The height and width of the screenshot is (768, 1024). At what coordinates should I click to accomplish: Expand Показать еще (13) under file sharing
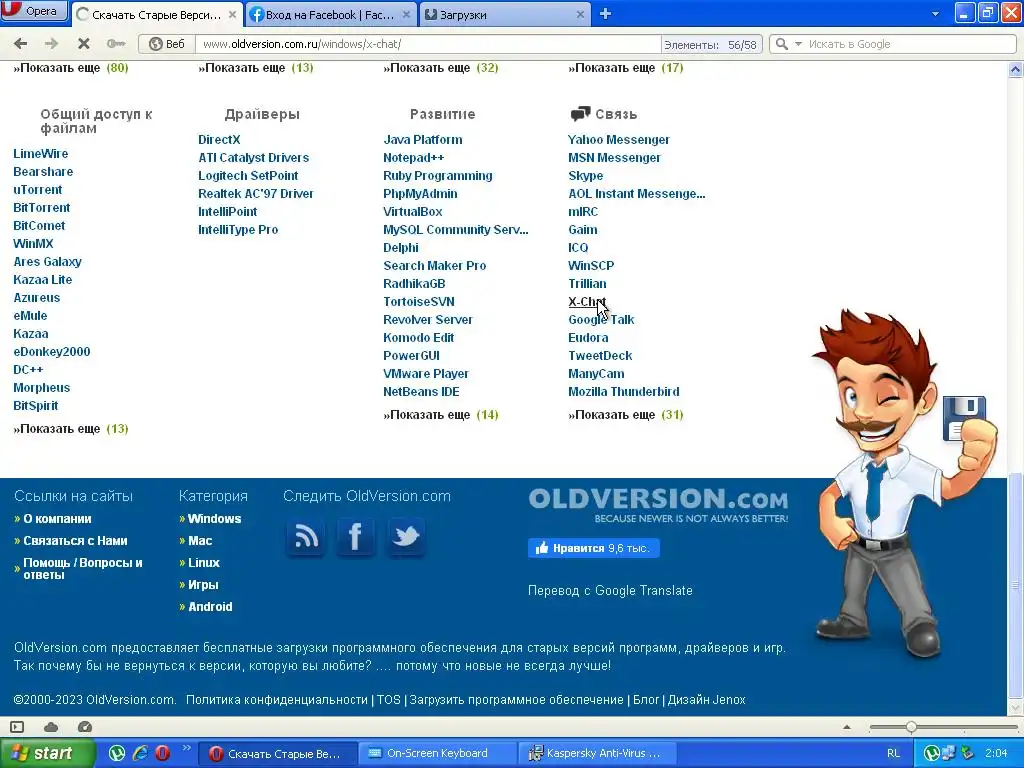pos(71,429)
